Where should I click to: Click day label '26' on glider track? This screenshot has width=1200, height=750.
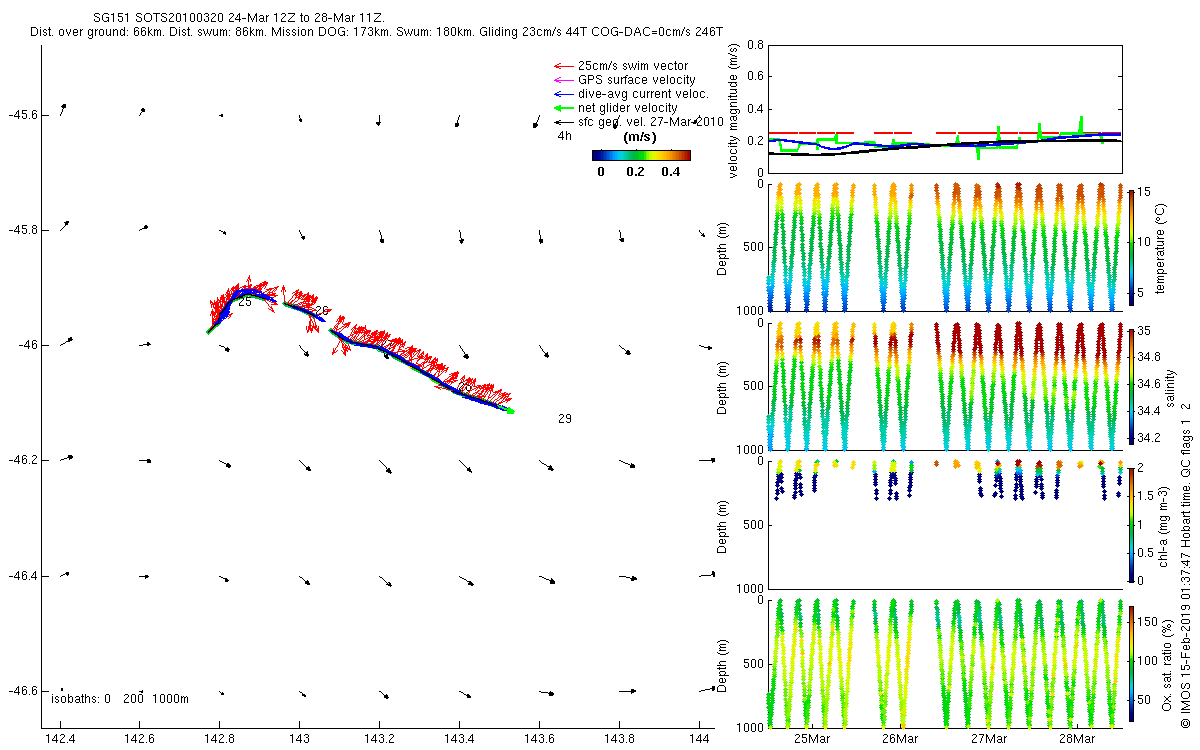pos(322,311)
